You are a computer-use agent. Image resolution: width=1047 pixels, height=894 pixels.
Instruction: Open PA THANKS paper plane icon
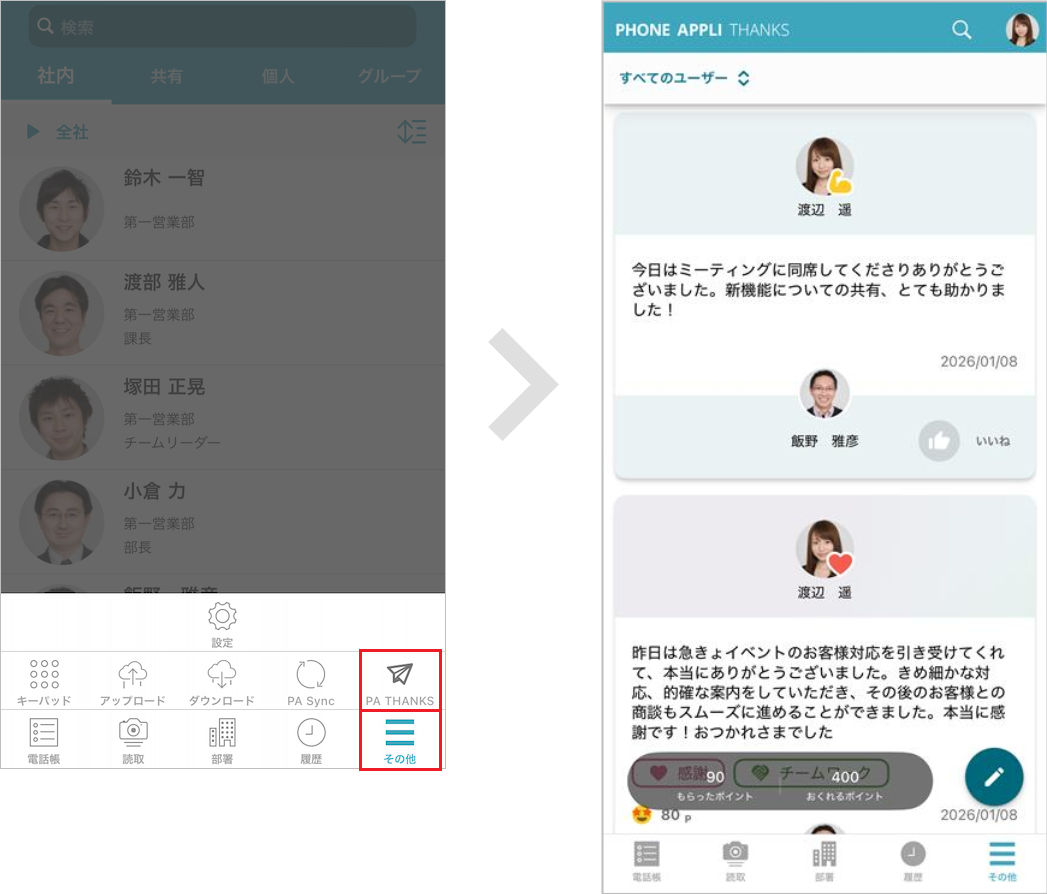pos(400,675)
